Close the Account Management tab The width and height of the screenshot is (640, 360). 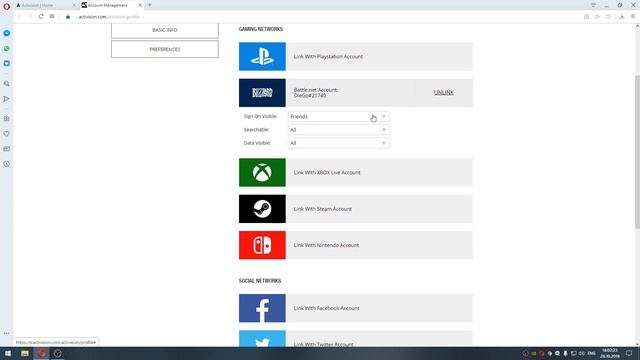point(140,5)
